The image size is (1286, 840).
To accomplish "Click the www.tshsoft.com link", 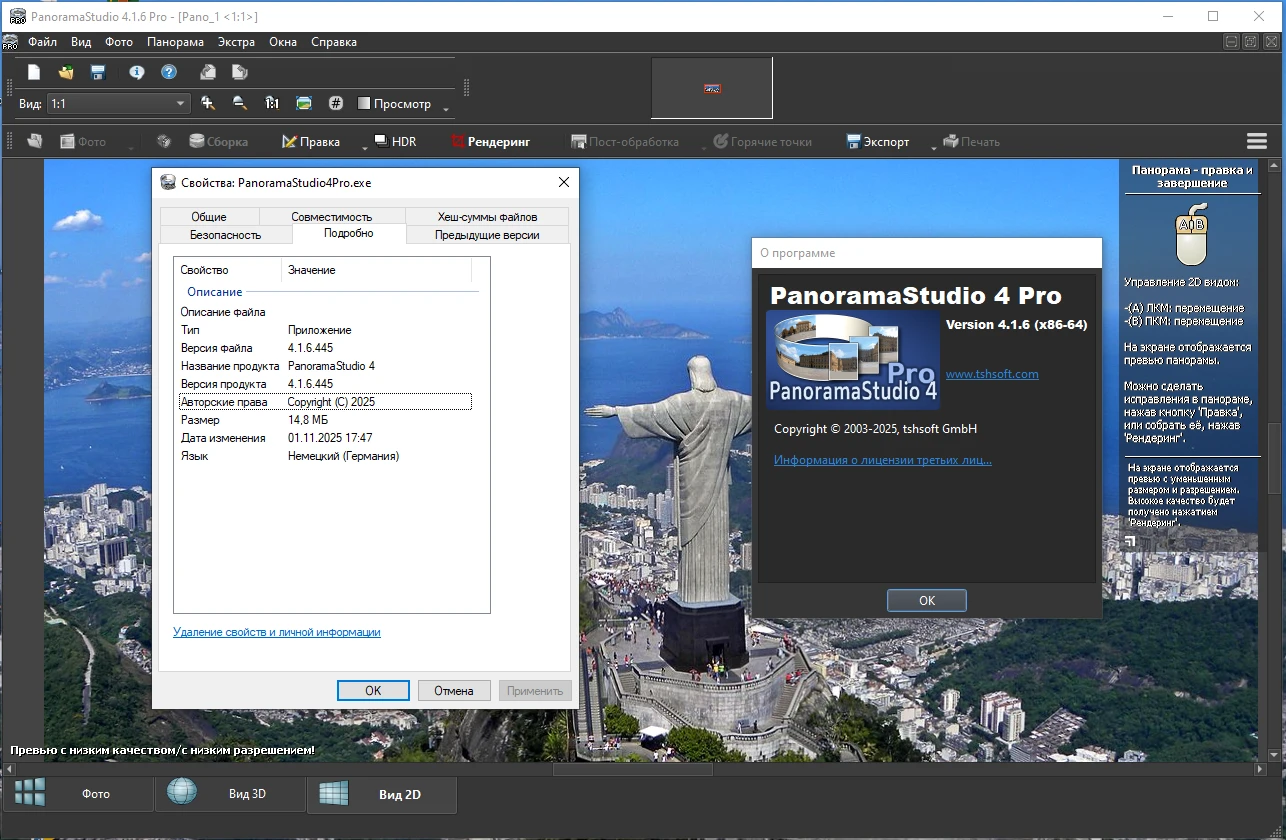I will coord(992,374).
